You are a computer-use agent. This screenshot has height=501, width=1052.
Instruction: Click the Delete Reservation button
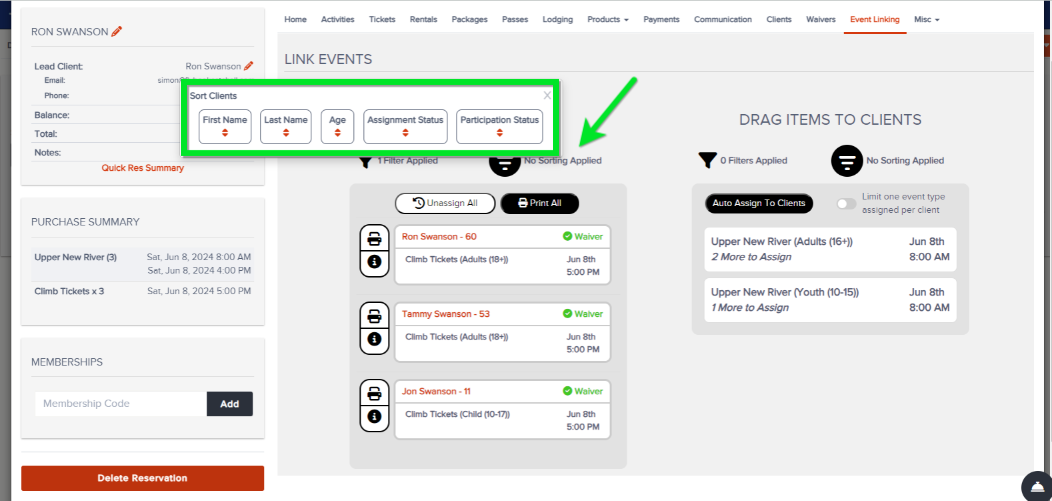coord(142,478)
